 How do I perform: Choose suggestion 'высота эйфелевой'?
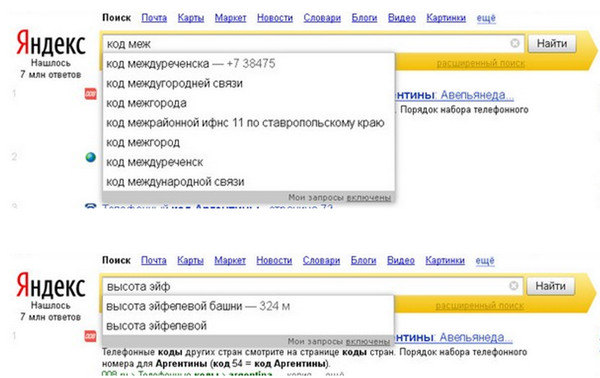(248, 326)
